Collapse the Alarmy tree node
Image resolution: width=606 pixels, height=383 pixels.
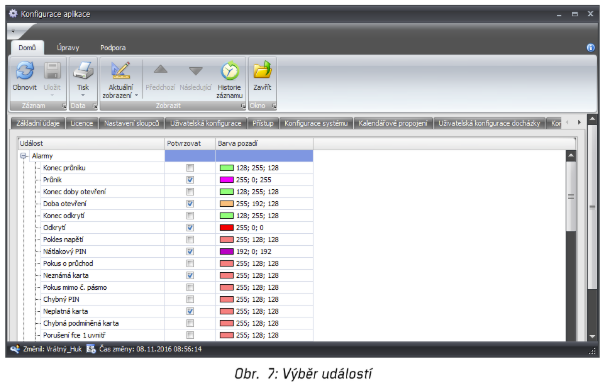tap(24, 156)
